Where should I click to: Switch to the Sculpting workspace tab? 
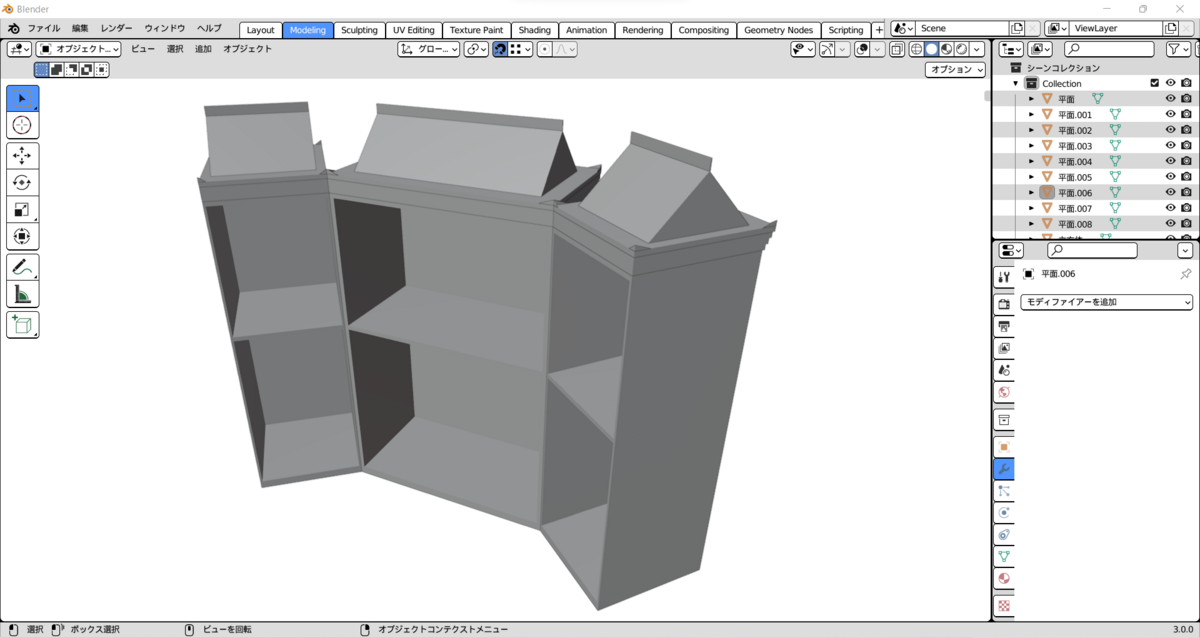coord(359,30)
